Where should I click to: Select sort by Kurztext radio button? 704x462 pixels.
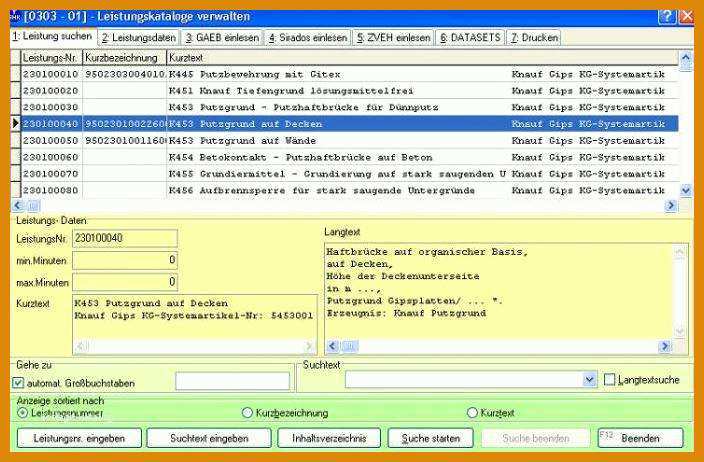(472, 413)
